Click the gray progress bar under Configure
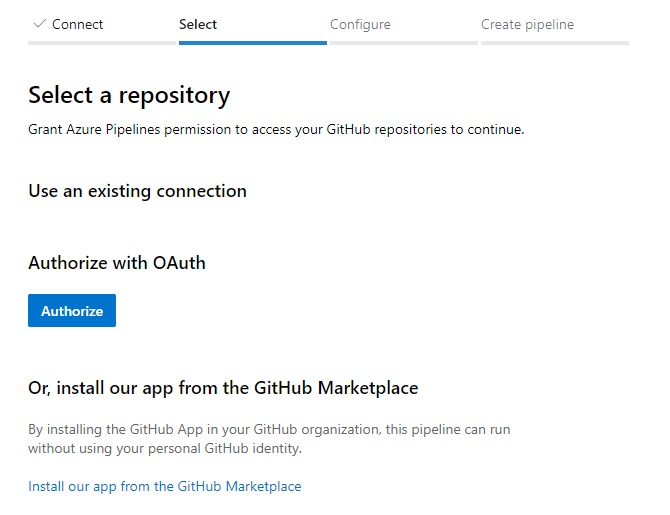 403,43
